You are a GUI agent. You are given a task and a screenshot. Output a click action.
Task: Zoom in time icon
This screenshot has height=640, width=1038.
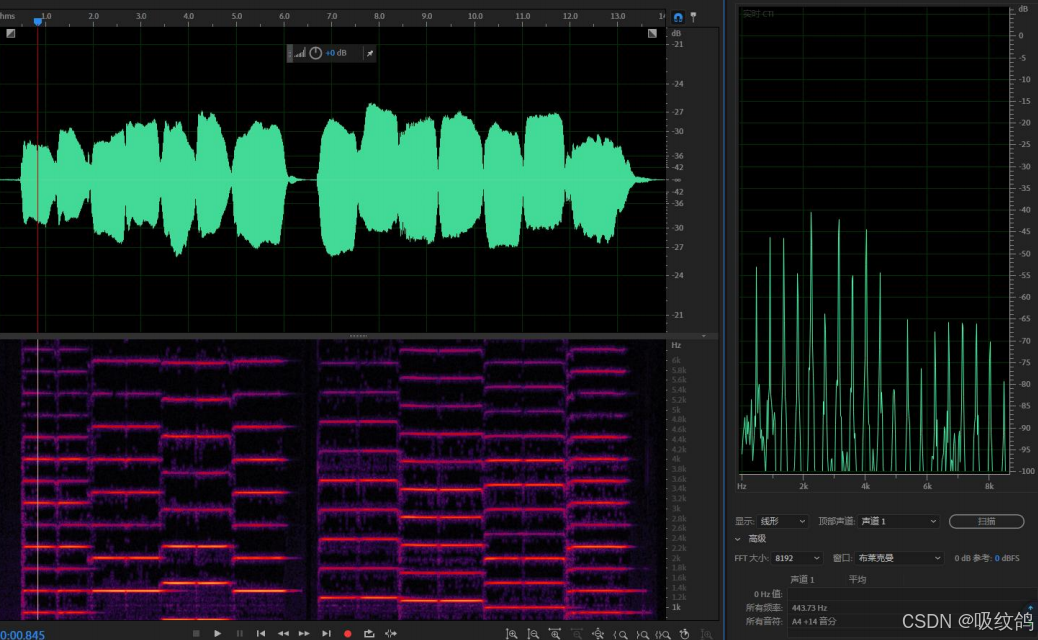[x=555, y=634]
